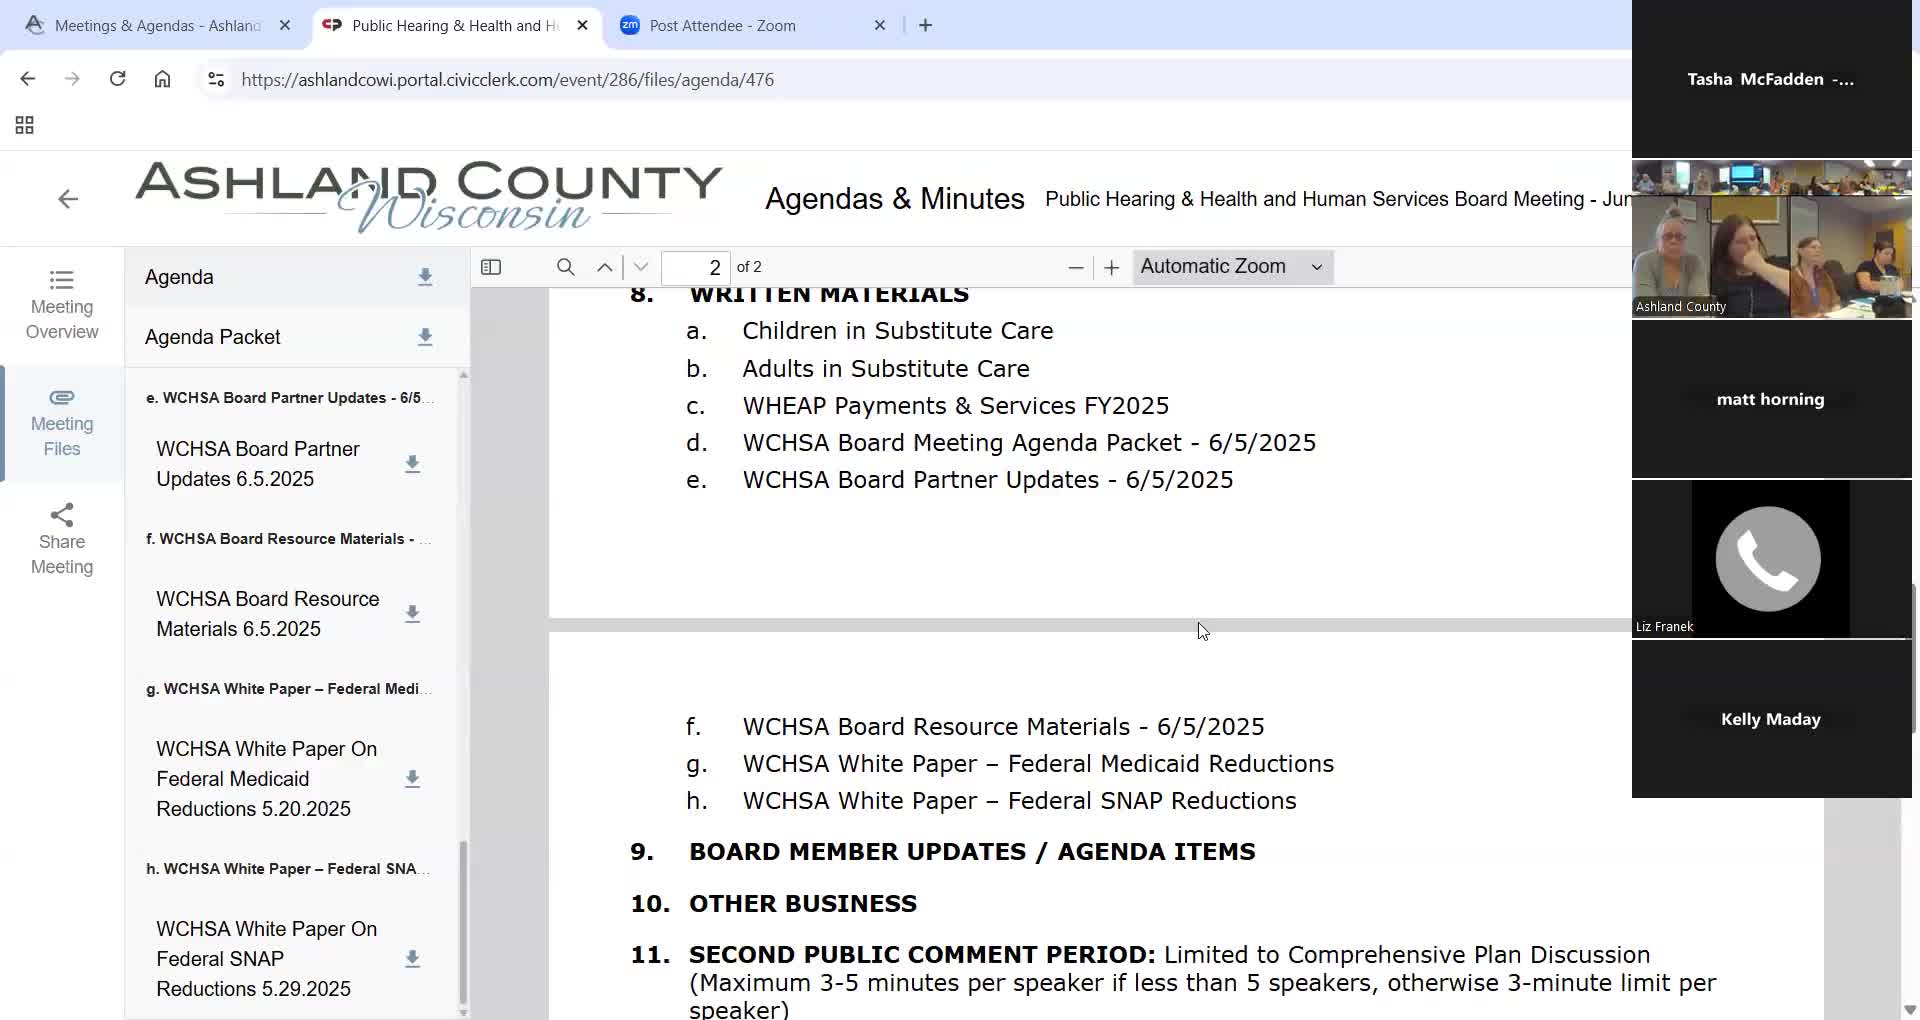Screen dimensions: 1920x1020
Task: Reload the current page
Action: (117, 79)
